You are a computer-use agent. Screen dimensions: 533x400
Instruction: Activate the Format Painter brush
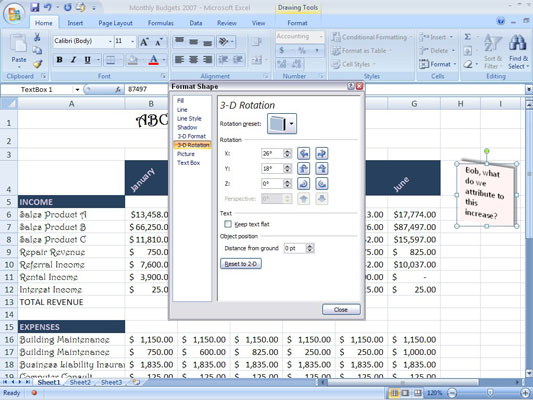pos(37,64)
